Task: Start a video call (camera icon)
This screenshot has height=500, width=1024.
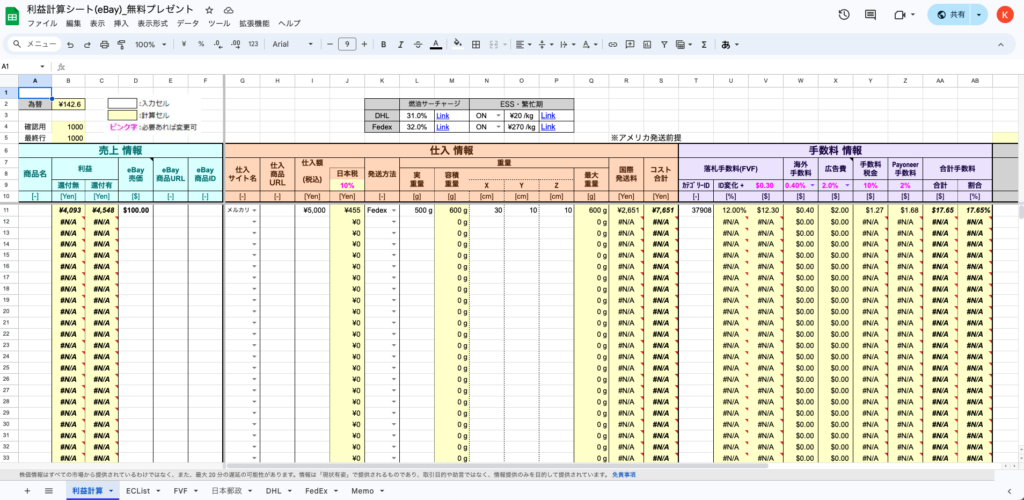Action: pyautogui.click(x=901, y=14)
